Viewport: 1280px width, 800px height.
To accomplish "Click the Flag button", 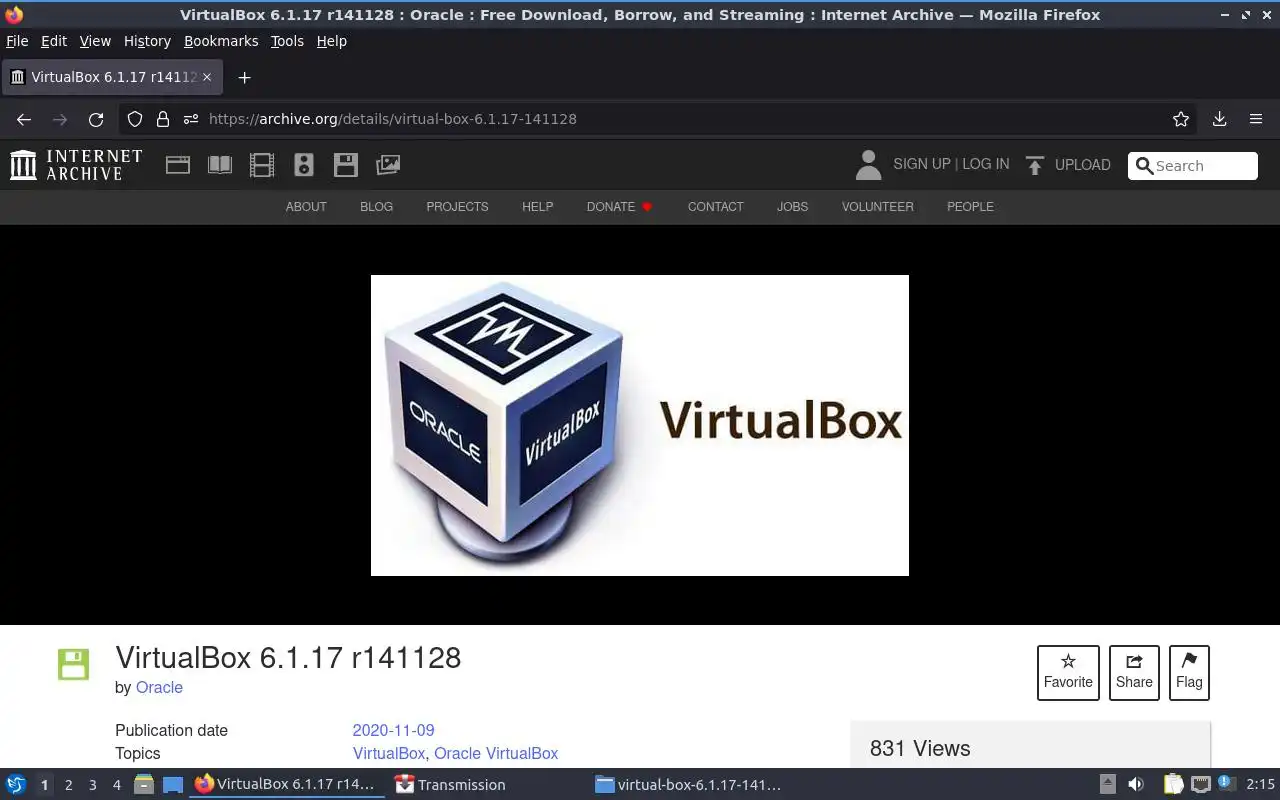I will tap(1189, 672).
